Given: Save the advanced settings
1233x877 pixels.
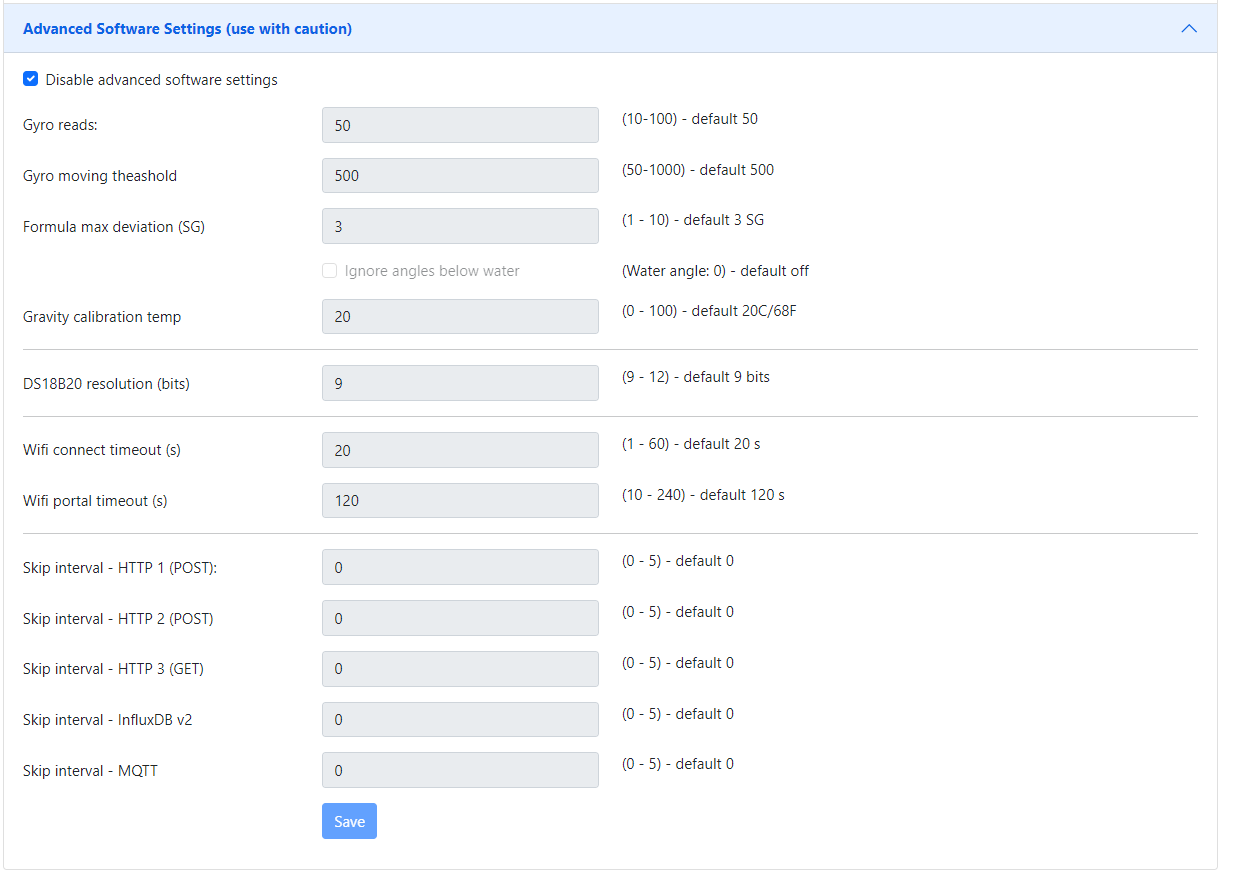Looking at the screenshot, I should [x=349, y=821].
